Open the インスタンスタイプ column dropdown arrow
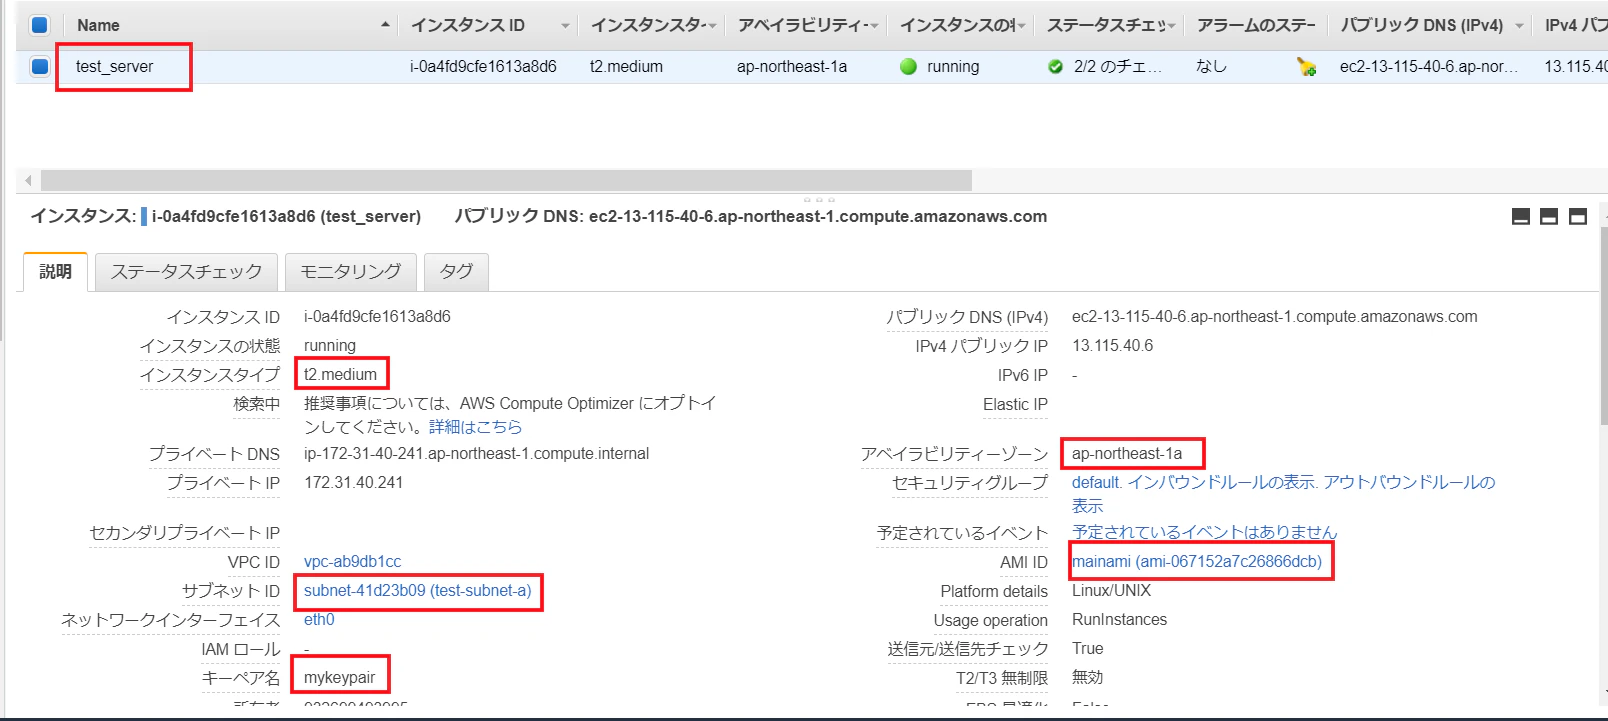Image resolution: width=1608 pixels, height=721 pixels. pos(713,26)
